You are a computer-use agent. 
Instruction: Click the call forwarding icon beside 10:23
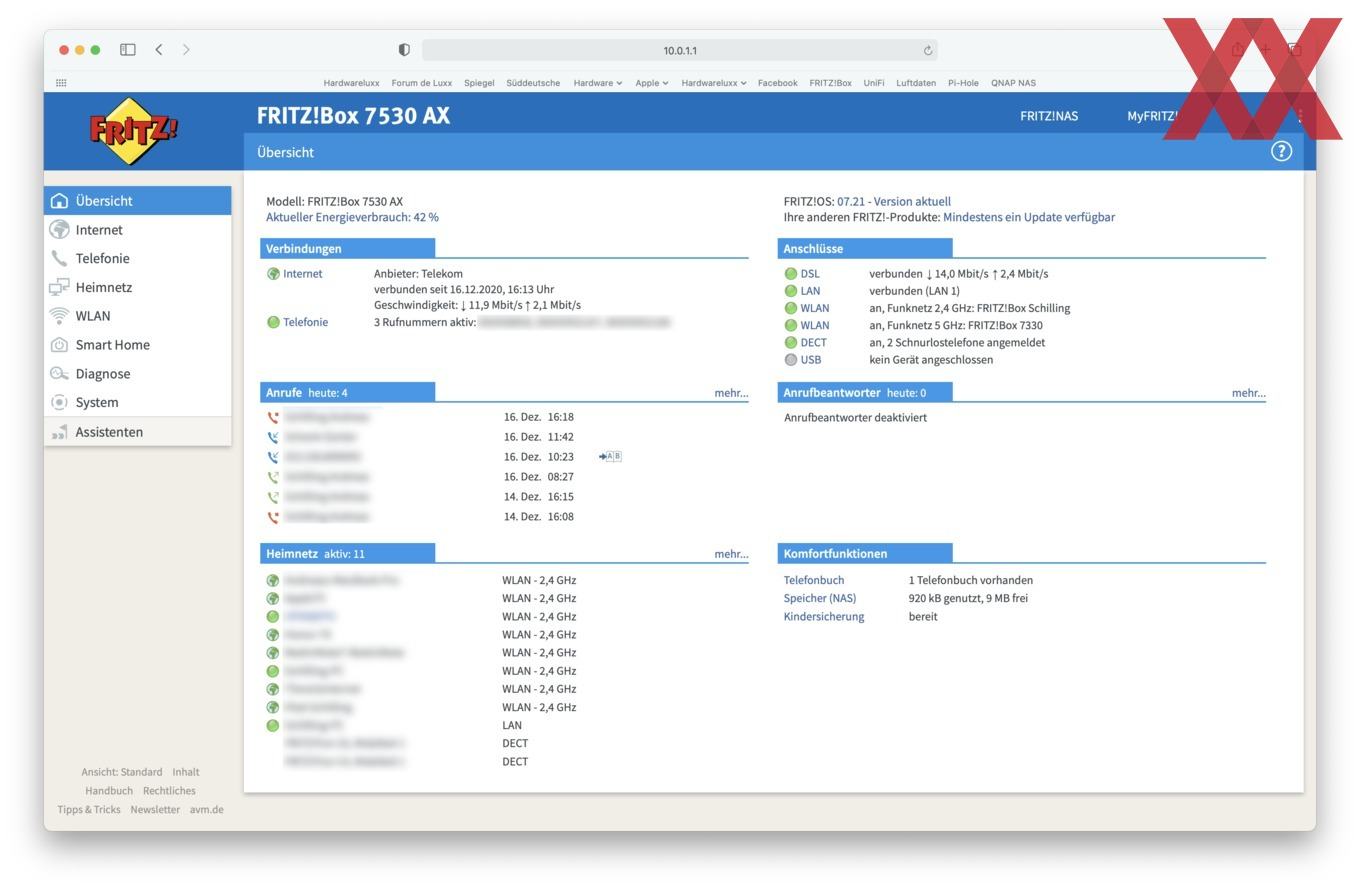610,457
